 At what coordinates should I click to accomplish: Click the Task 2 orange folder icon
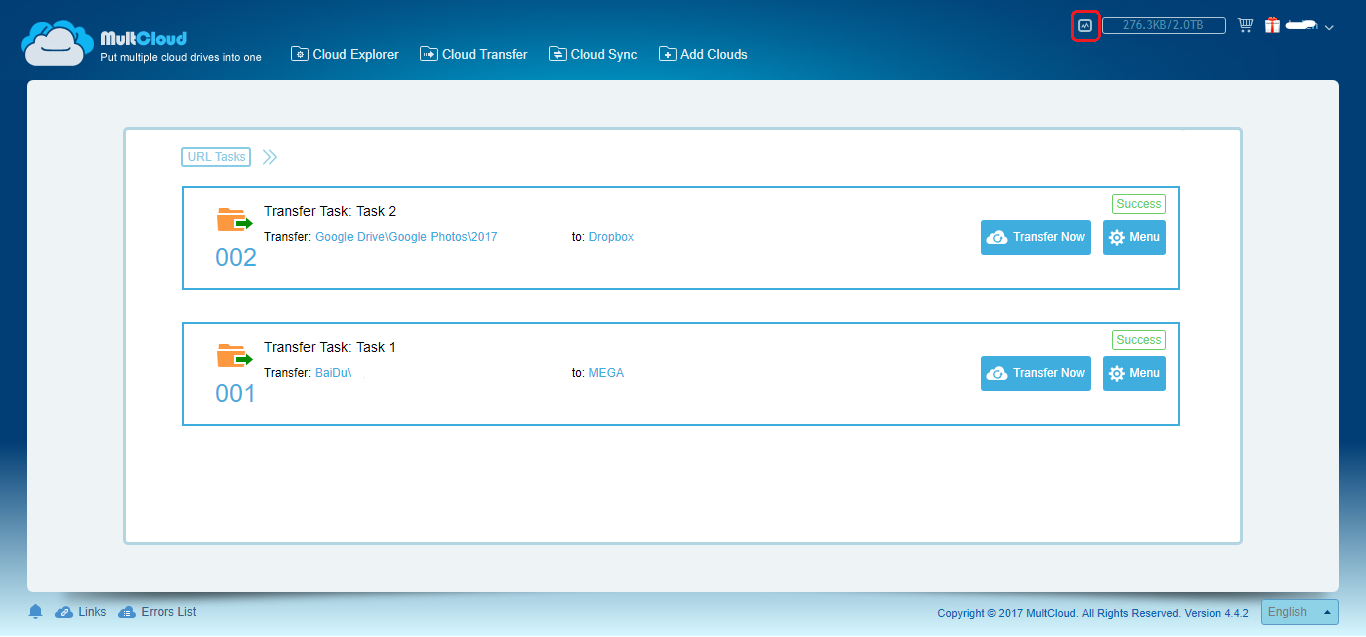click(x=234, y=220)
